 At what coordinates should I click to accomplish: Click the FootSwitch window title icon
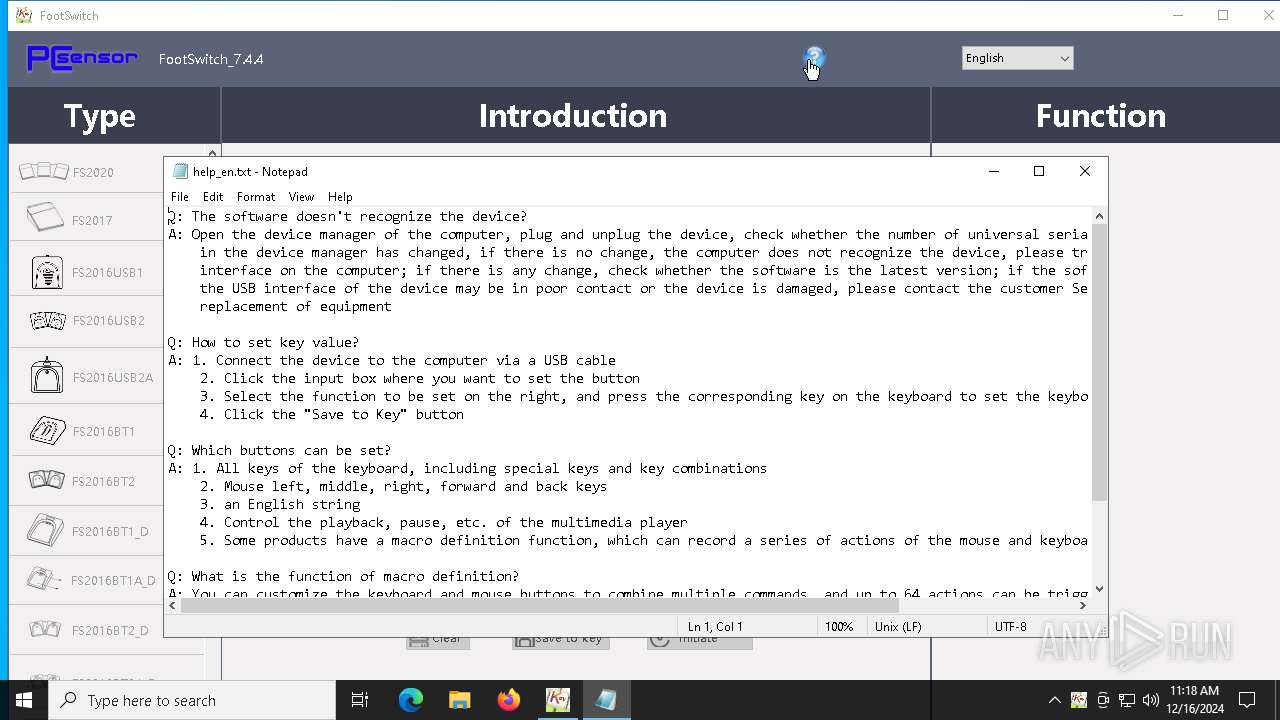tap(24, 15)
